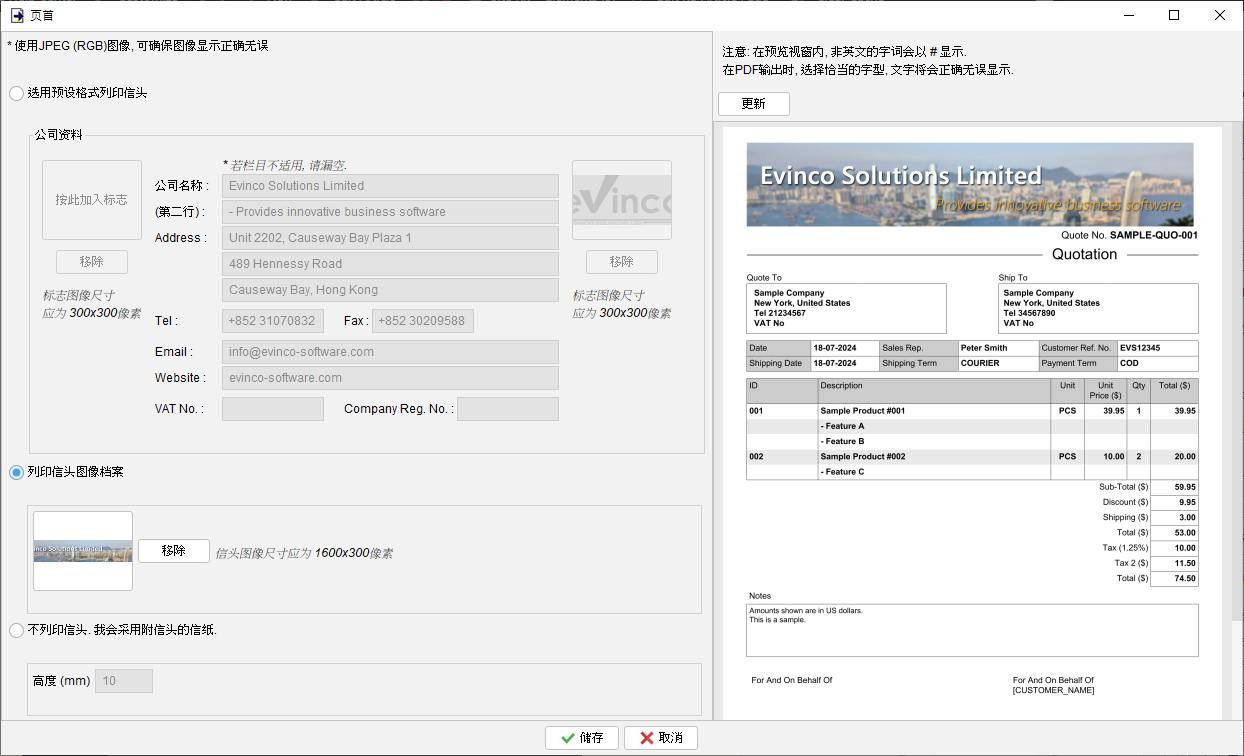
Task: Click the Email field info@evinco-software.com
Action: [x=390, y=352]
